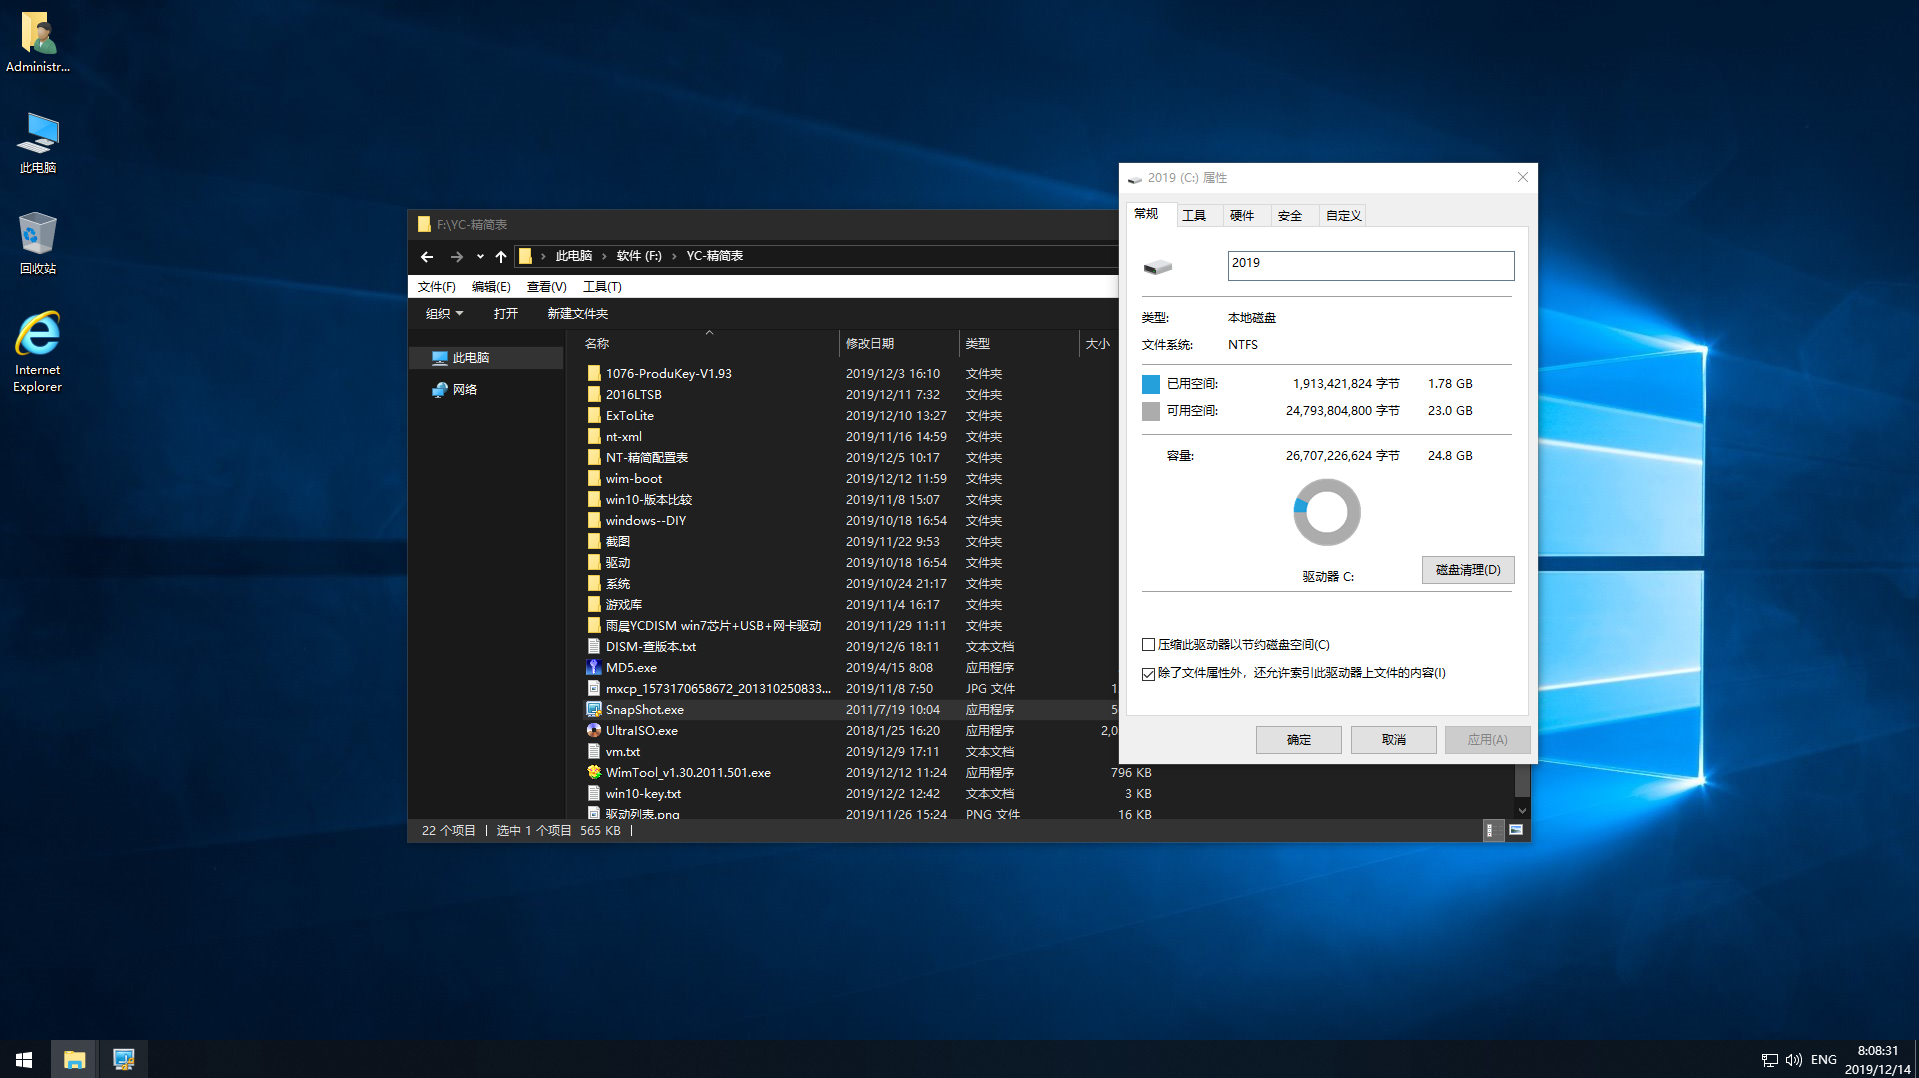Open the recent locations dropdown arrow
Screen dimensions: 1919x1078
click(x=480, y=256)
